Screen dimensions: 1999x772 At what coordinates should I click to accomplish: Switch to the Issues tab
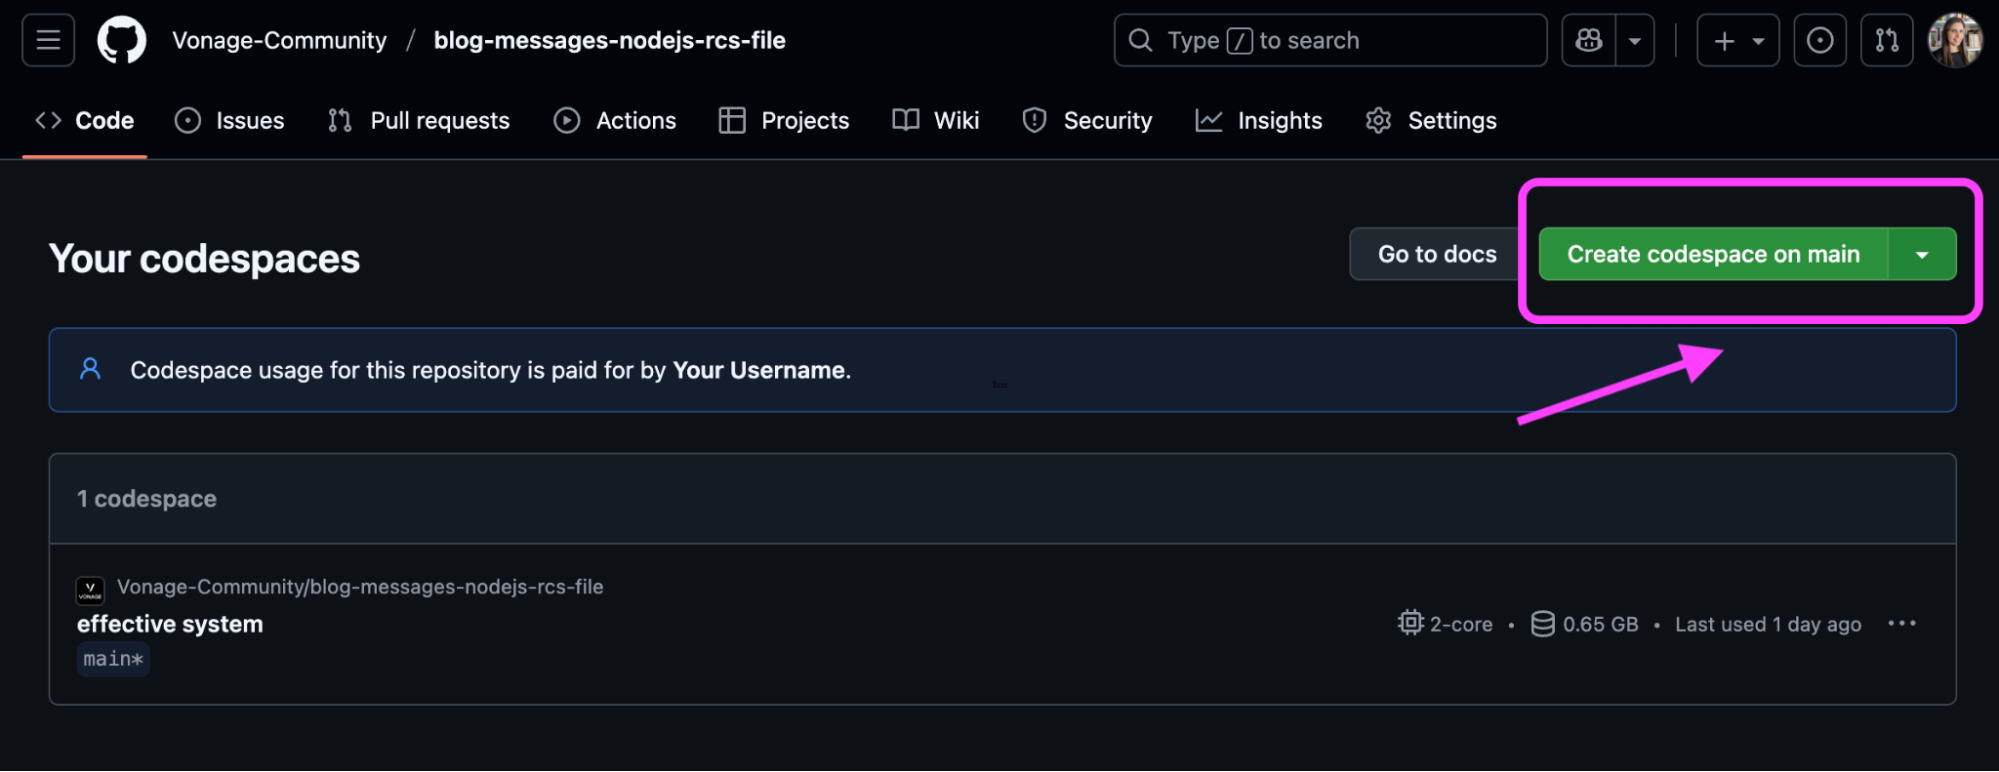(x=230, y=120)
